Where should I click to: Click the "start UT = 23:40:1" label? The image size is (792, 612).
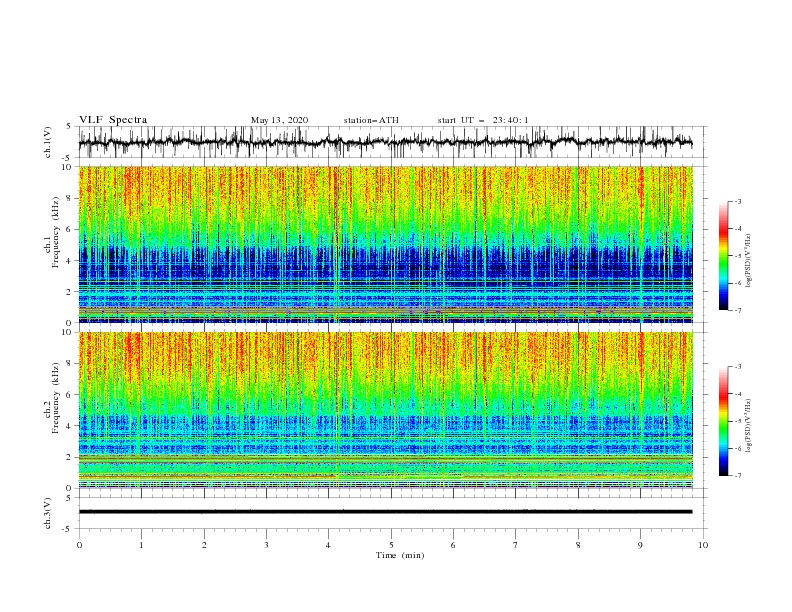[x=483, y=120]
